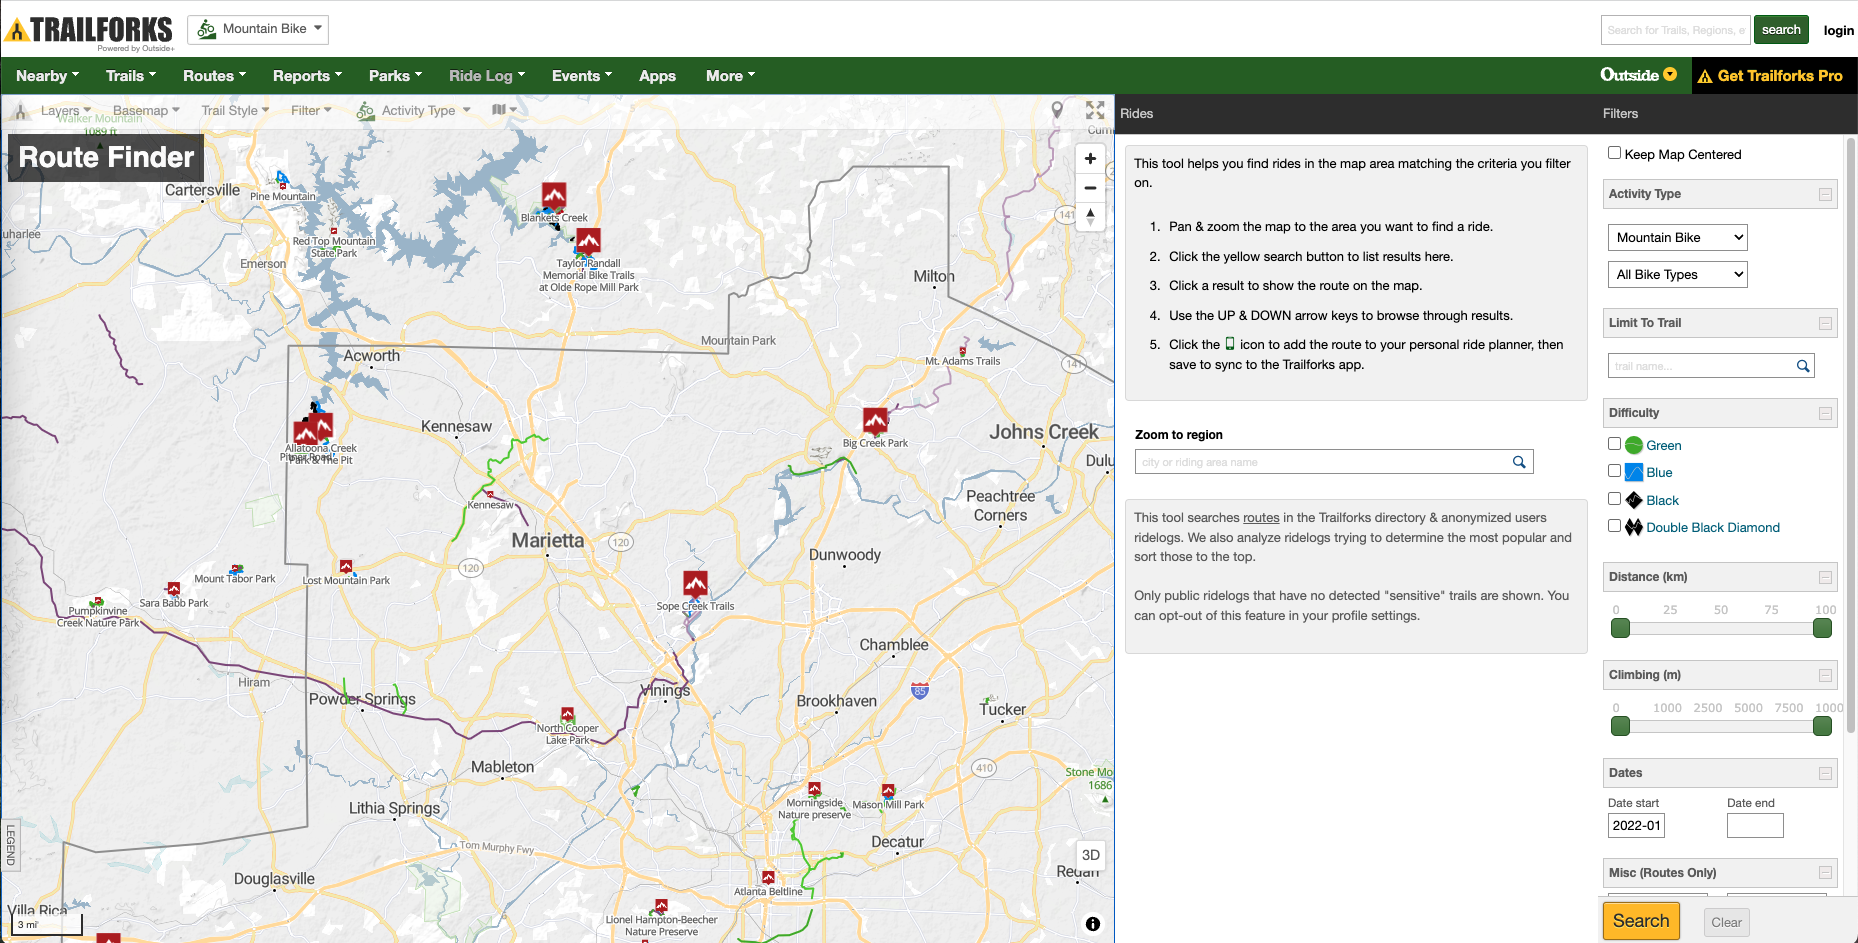Click the map zoom in plus button
The width and height of the screenshot is (1858, 943).
click(x=1090, y=159)
